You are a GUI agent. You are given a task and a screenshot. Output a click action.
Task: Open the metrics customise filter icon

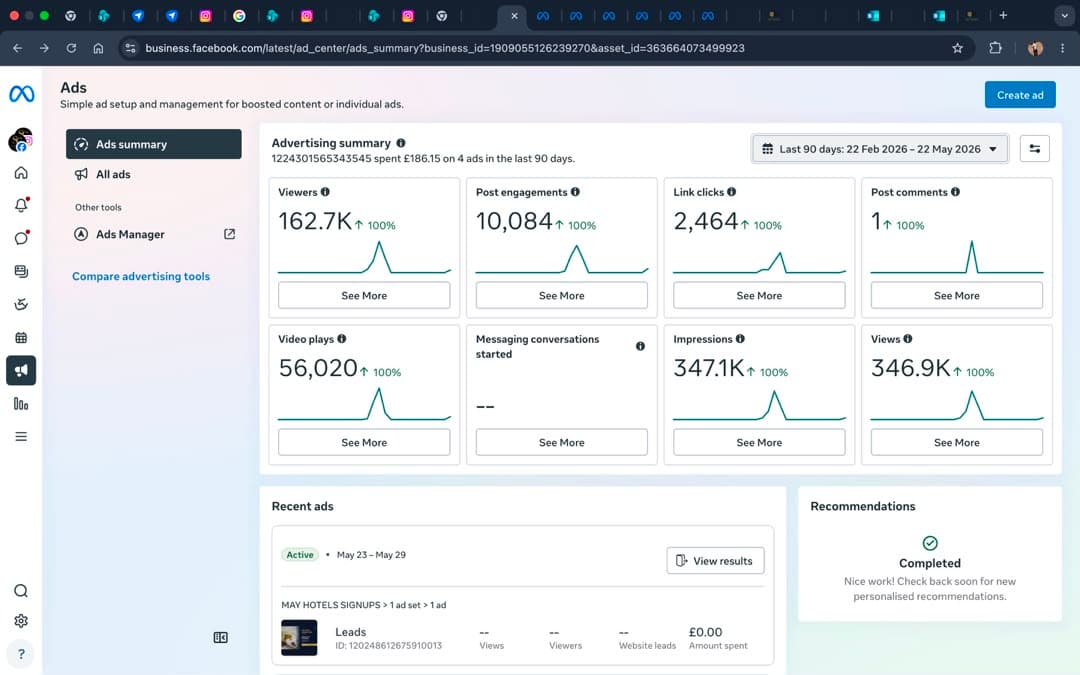coord(1035,149)
